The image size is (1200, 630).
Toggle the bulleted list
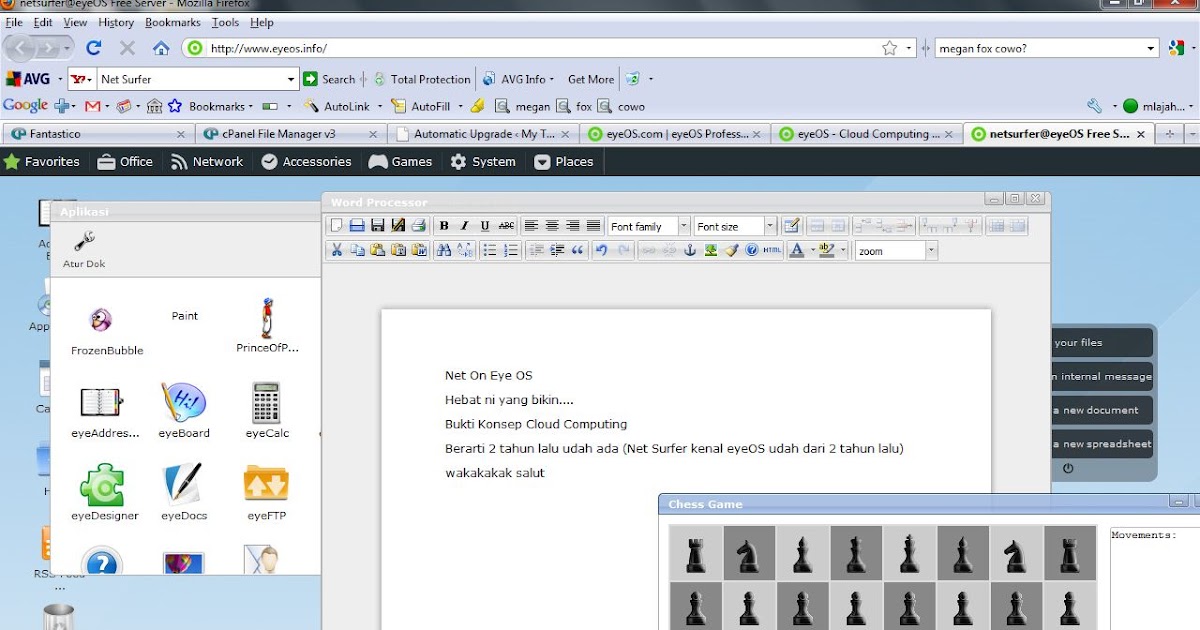[490, 250]
